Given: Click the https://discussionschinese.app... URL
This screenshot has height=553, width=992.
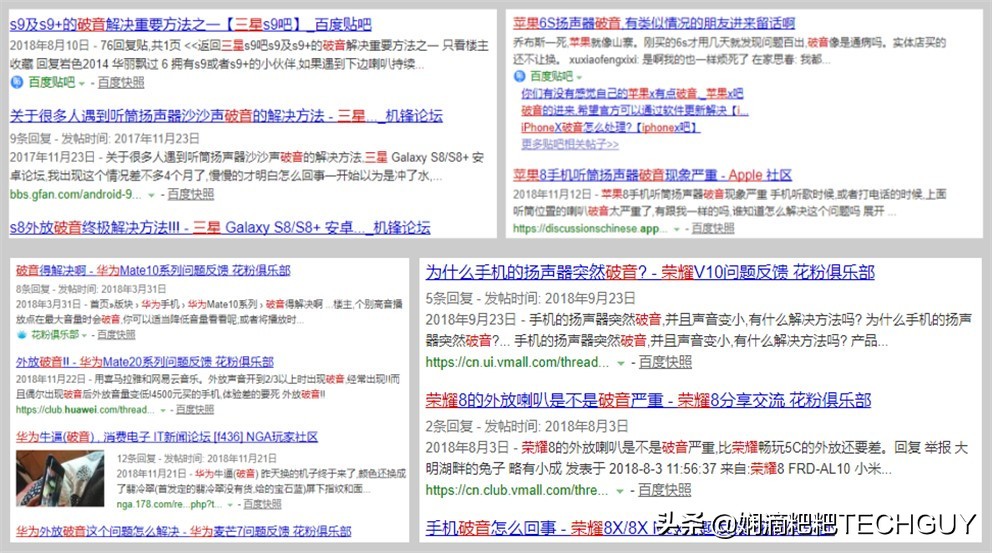Looking at the screenshot, I should coord(590,229).
